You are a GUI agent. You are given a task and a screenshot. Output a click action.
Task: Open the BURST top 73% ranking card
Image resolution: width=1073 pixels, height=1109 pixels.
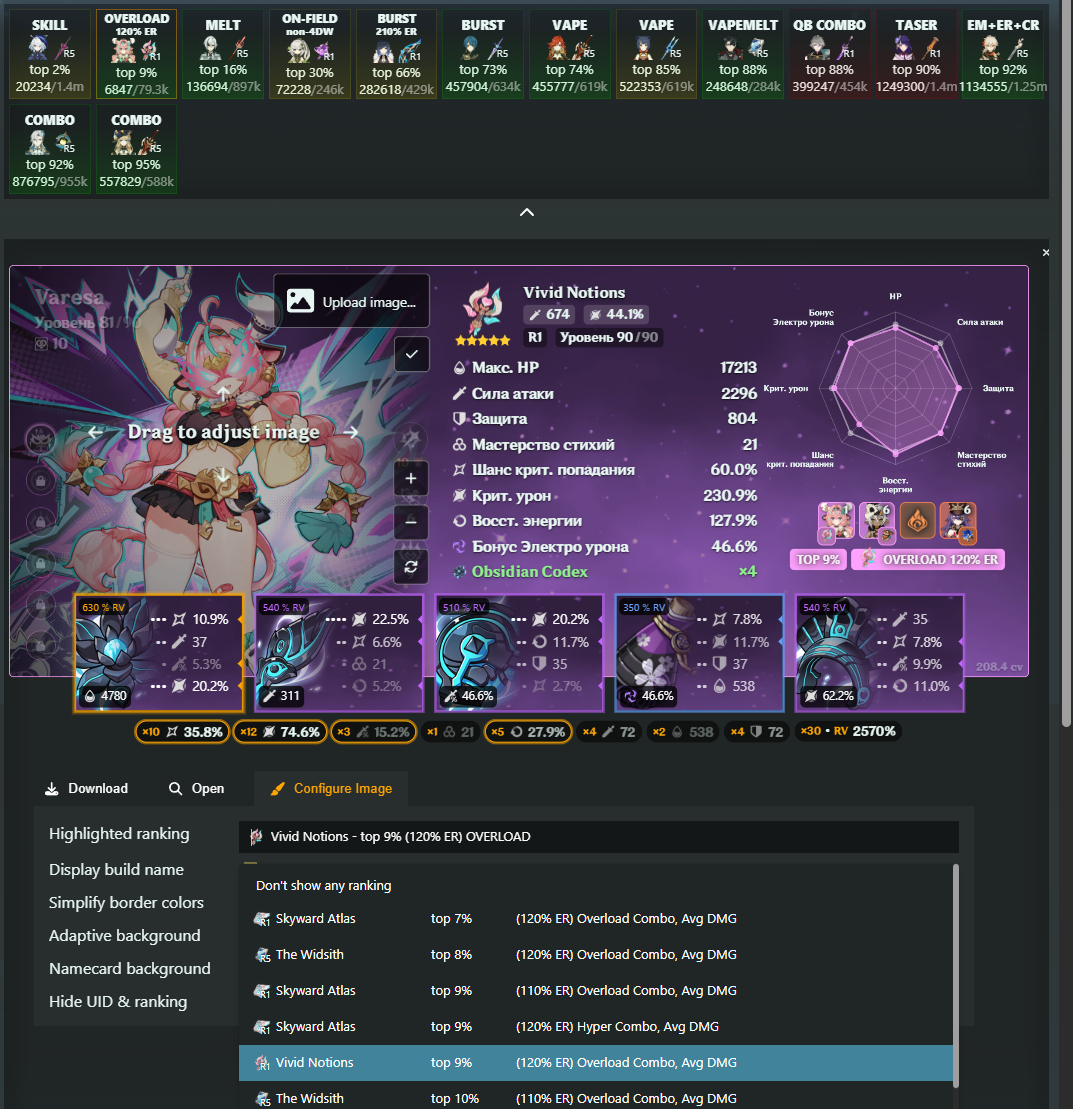point(483,54)
